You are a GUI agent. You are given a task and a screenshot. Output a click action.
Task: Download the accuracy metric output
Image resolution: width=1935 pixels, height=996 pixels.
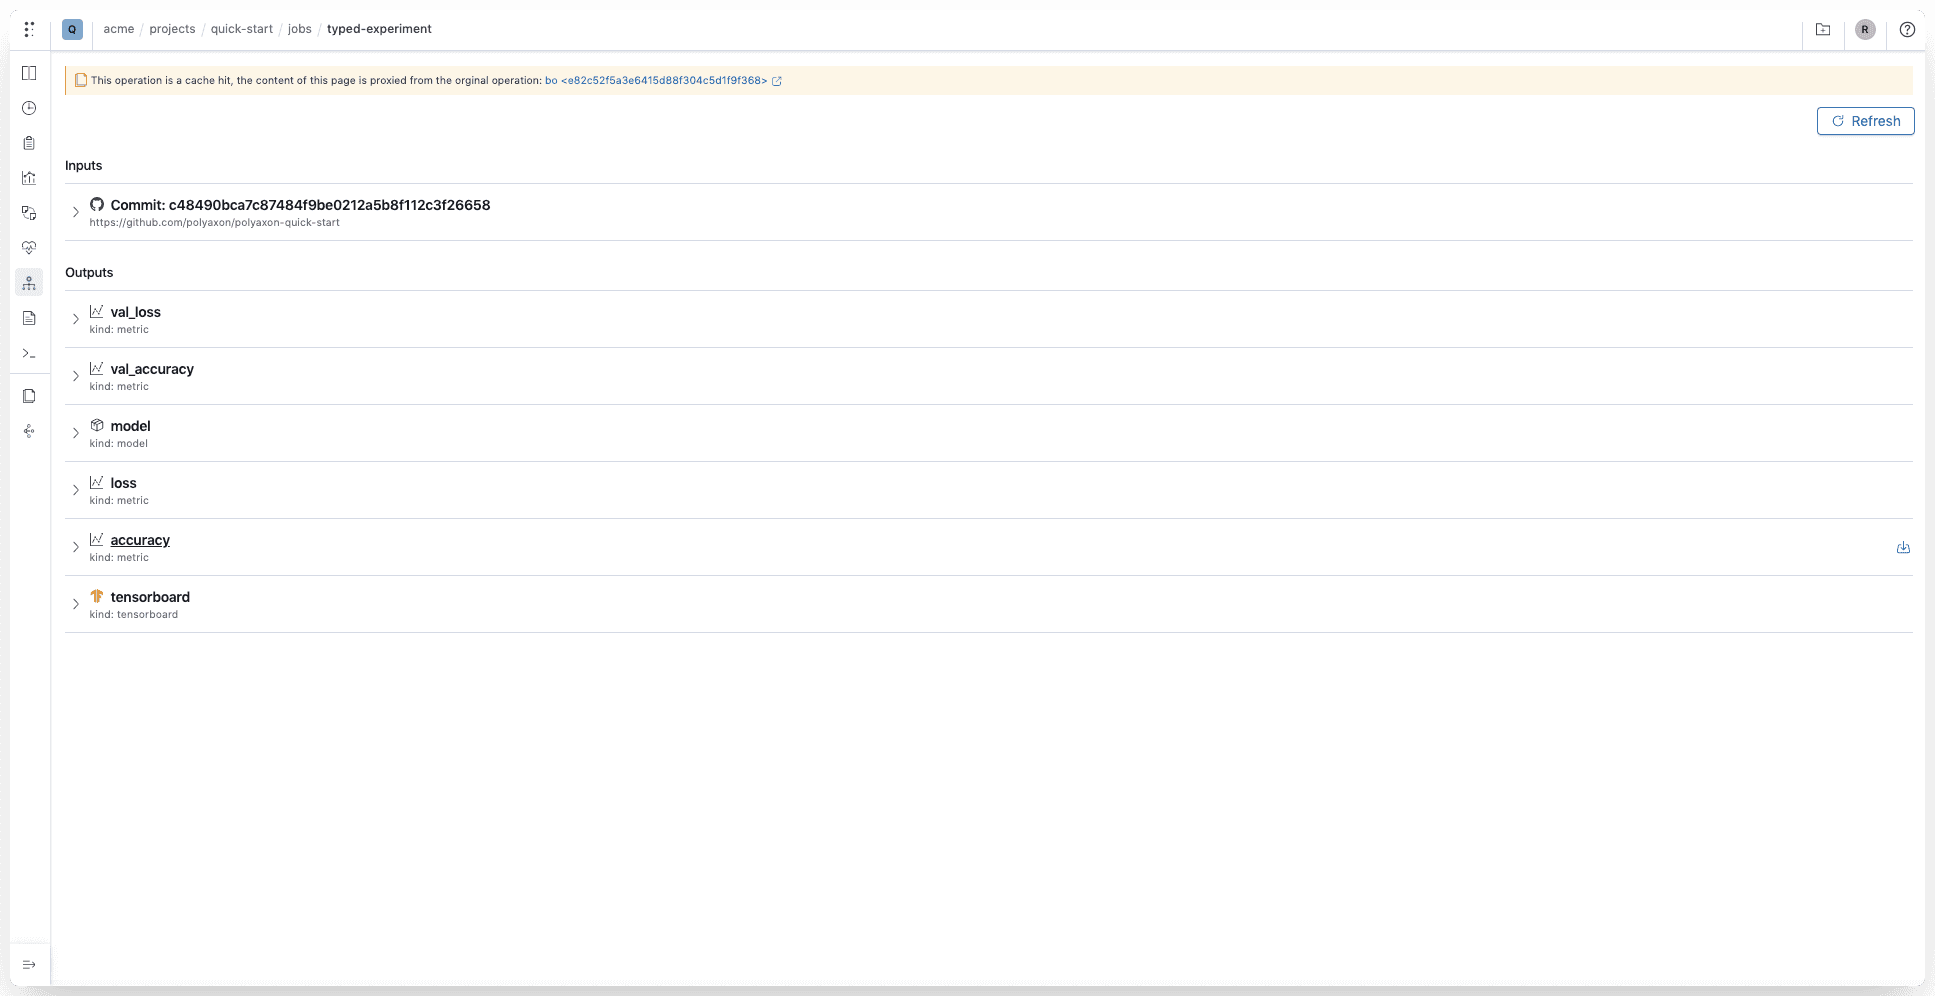tap(1903, 547)
